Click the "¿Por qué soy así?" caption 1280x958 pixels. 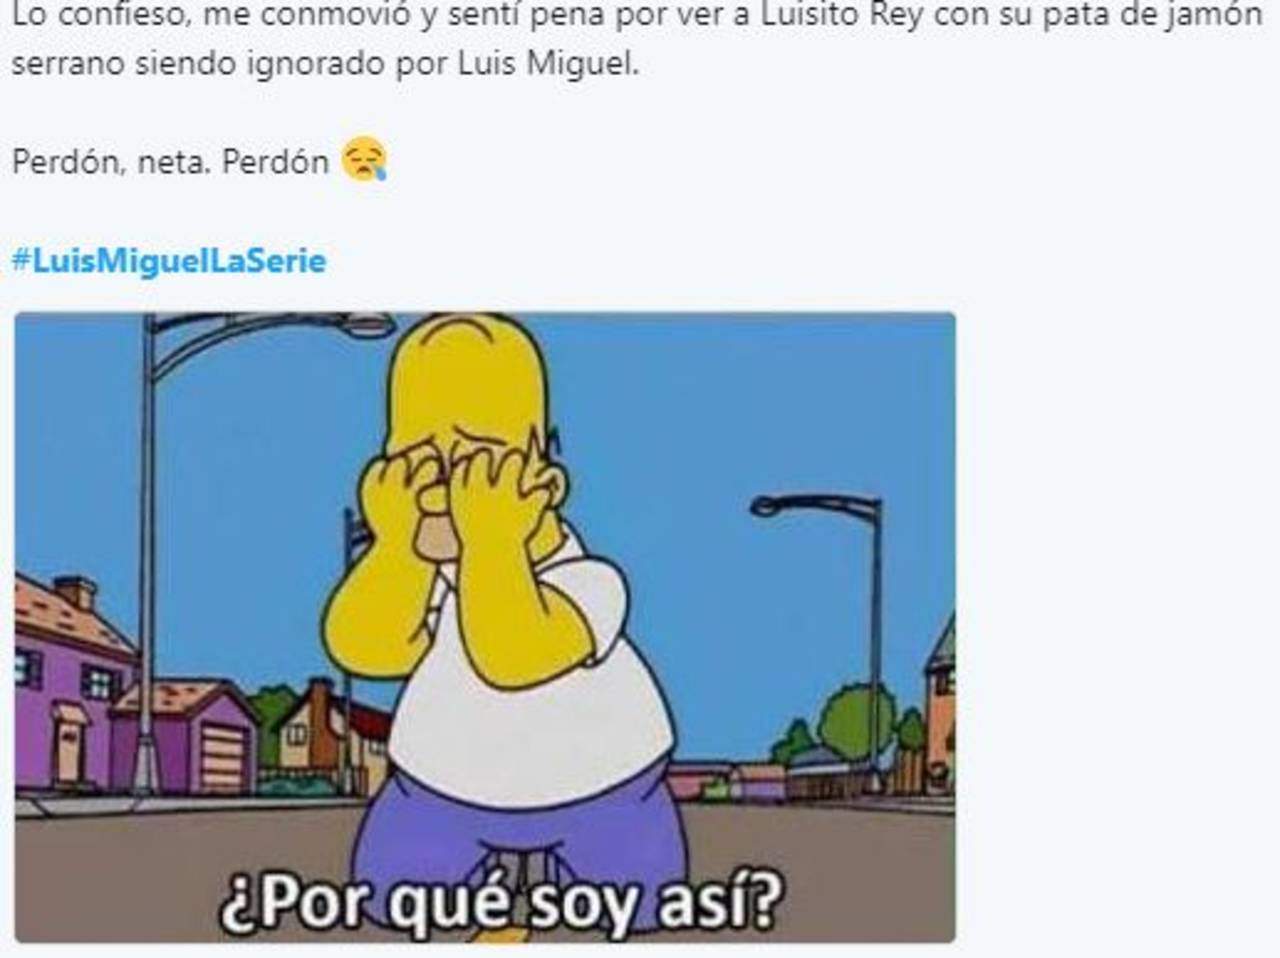(502, 901)
